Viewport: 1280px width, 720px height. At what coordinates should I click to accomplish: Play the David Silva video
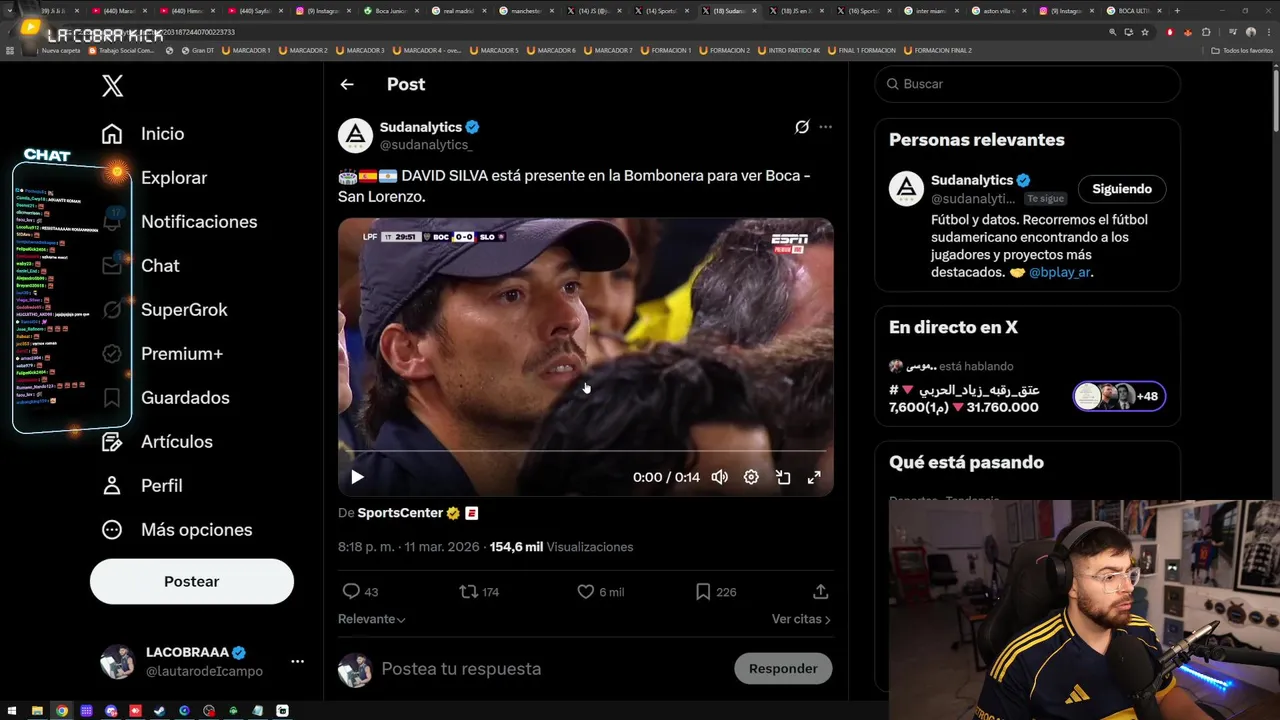[x=357, y=477]
